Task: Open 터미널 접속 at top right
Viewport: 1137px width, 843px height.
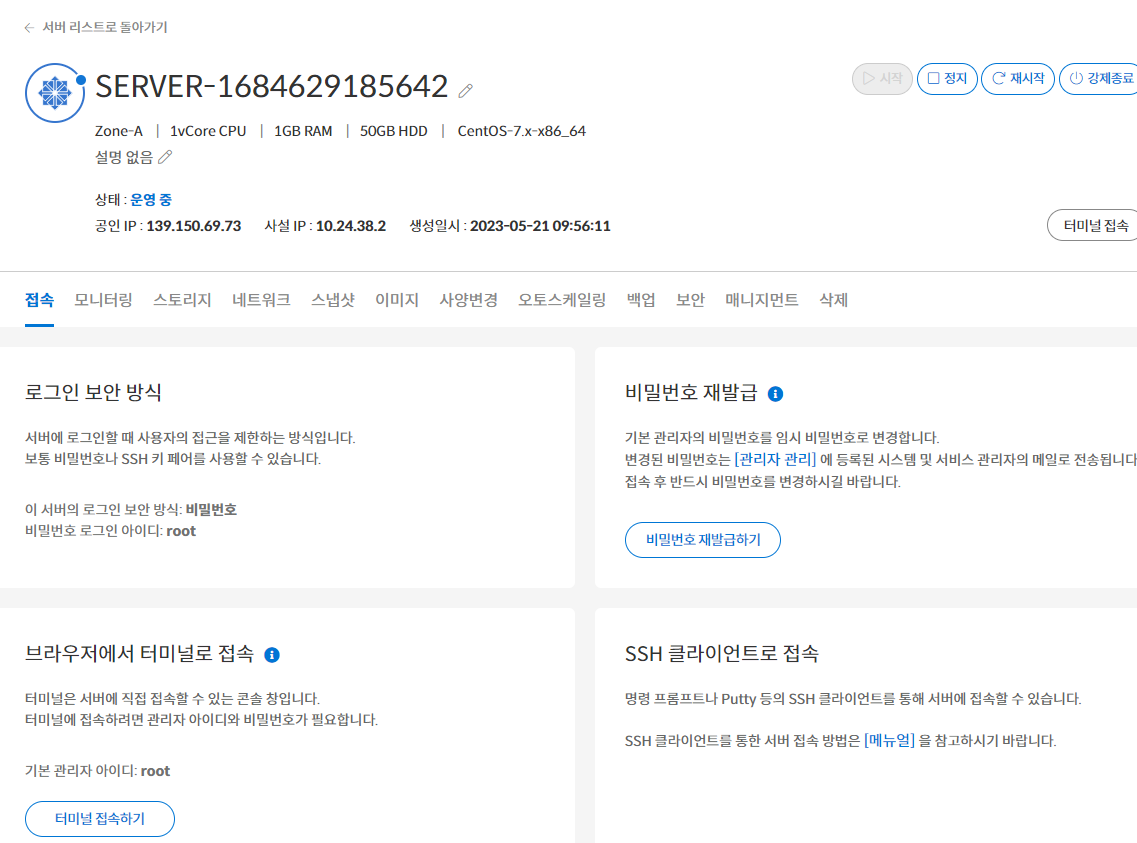Action: (1093, 225)
